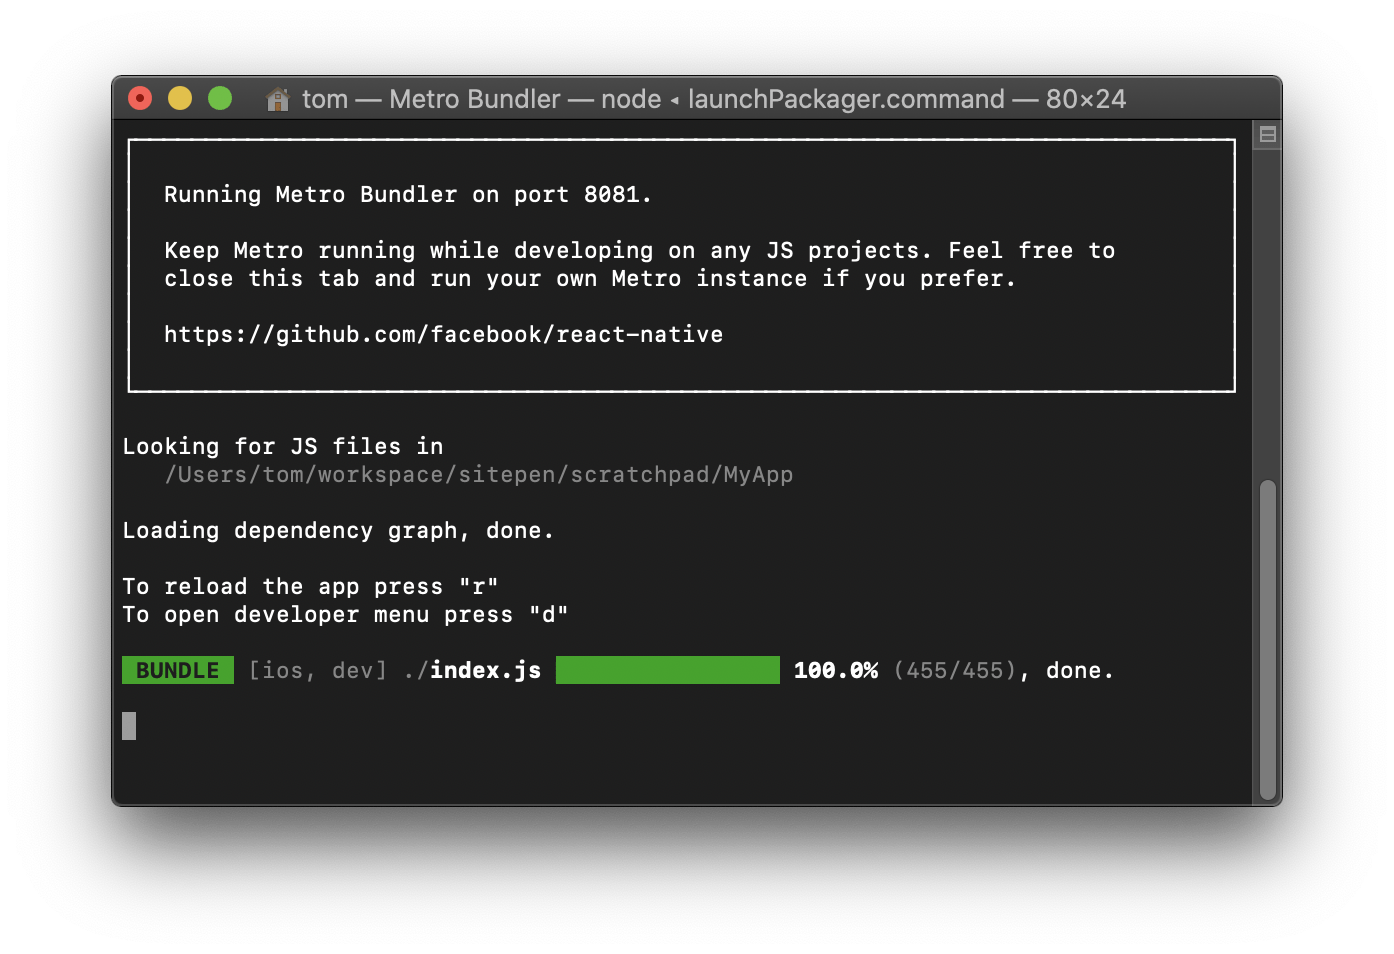
Task: Click the 'Looking for JS files in' line
Action: 282,446
